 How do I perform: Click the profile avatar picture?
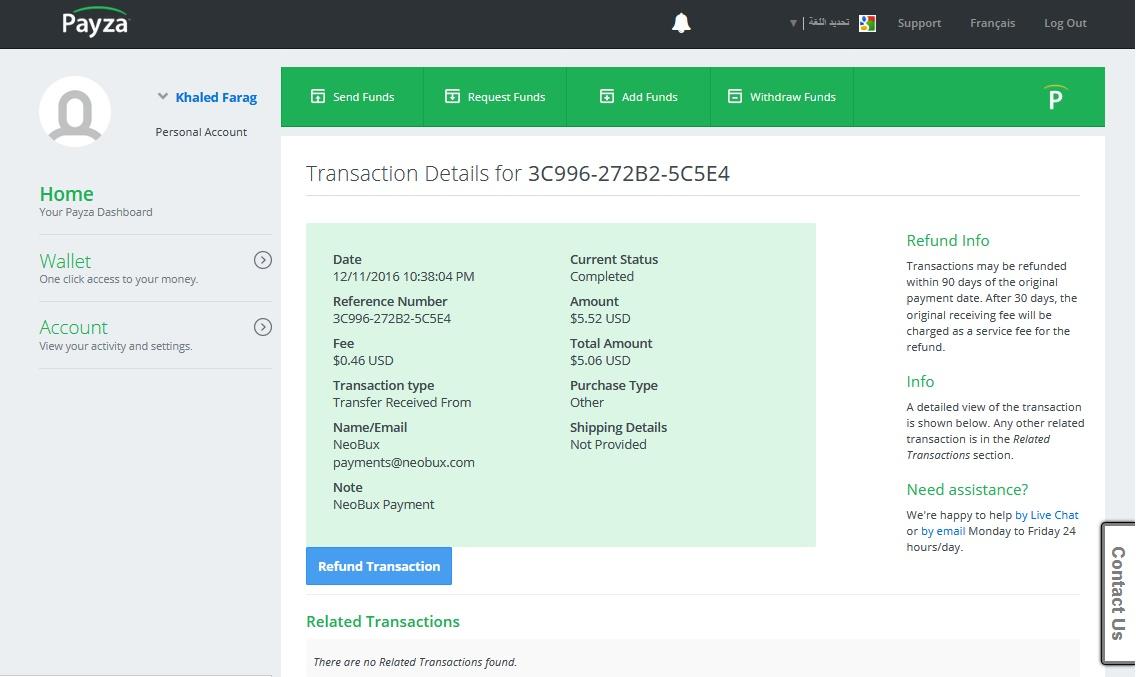point(75,112)
